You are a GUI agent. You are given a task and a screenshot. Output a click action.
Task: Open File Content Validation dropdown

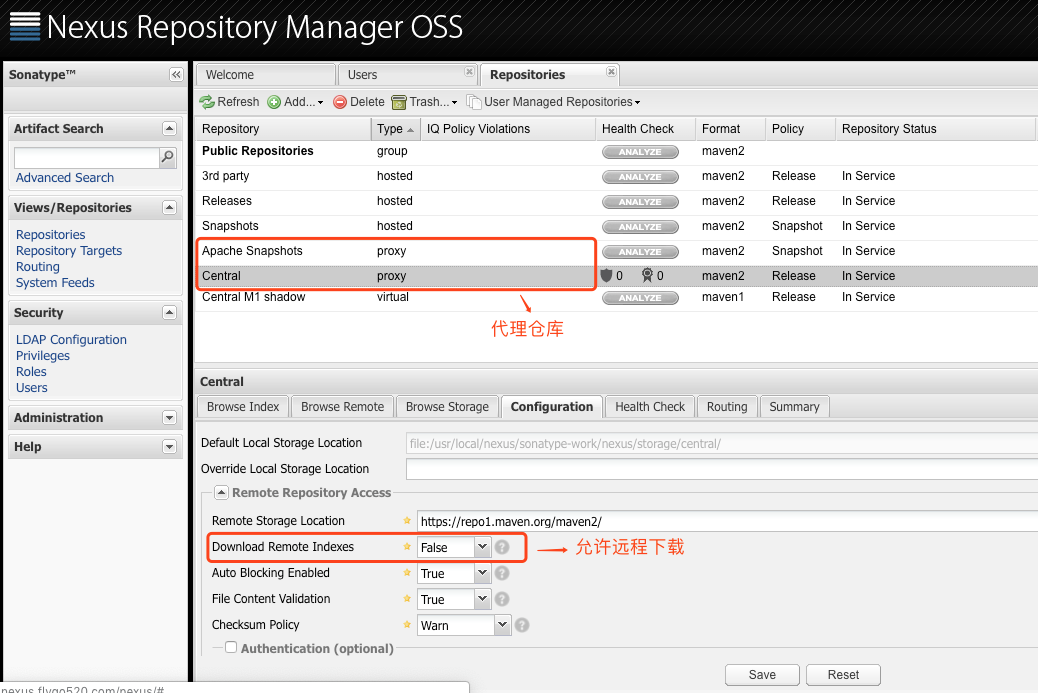483,598
